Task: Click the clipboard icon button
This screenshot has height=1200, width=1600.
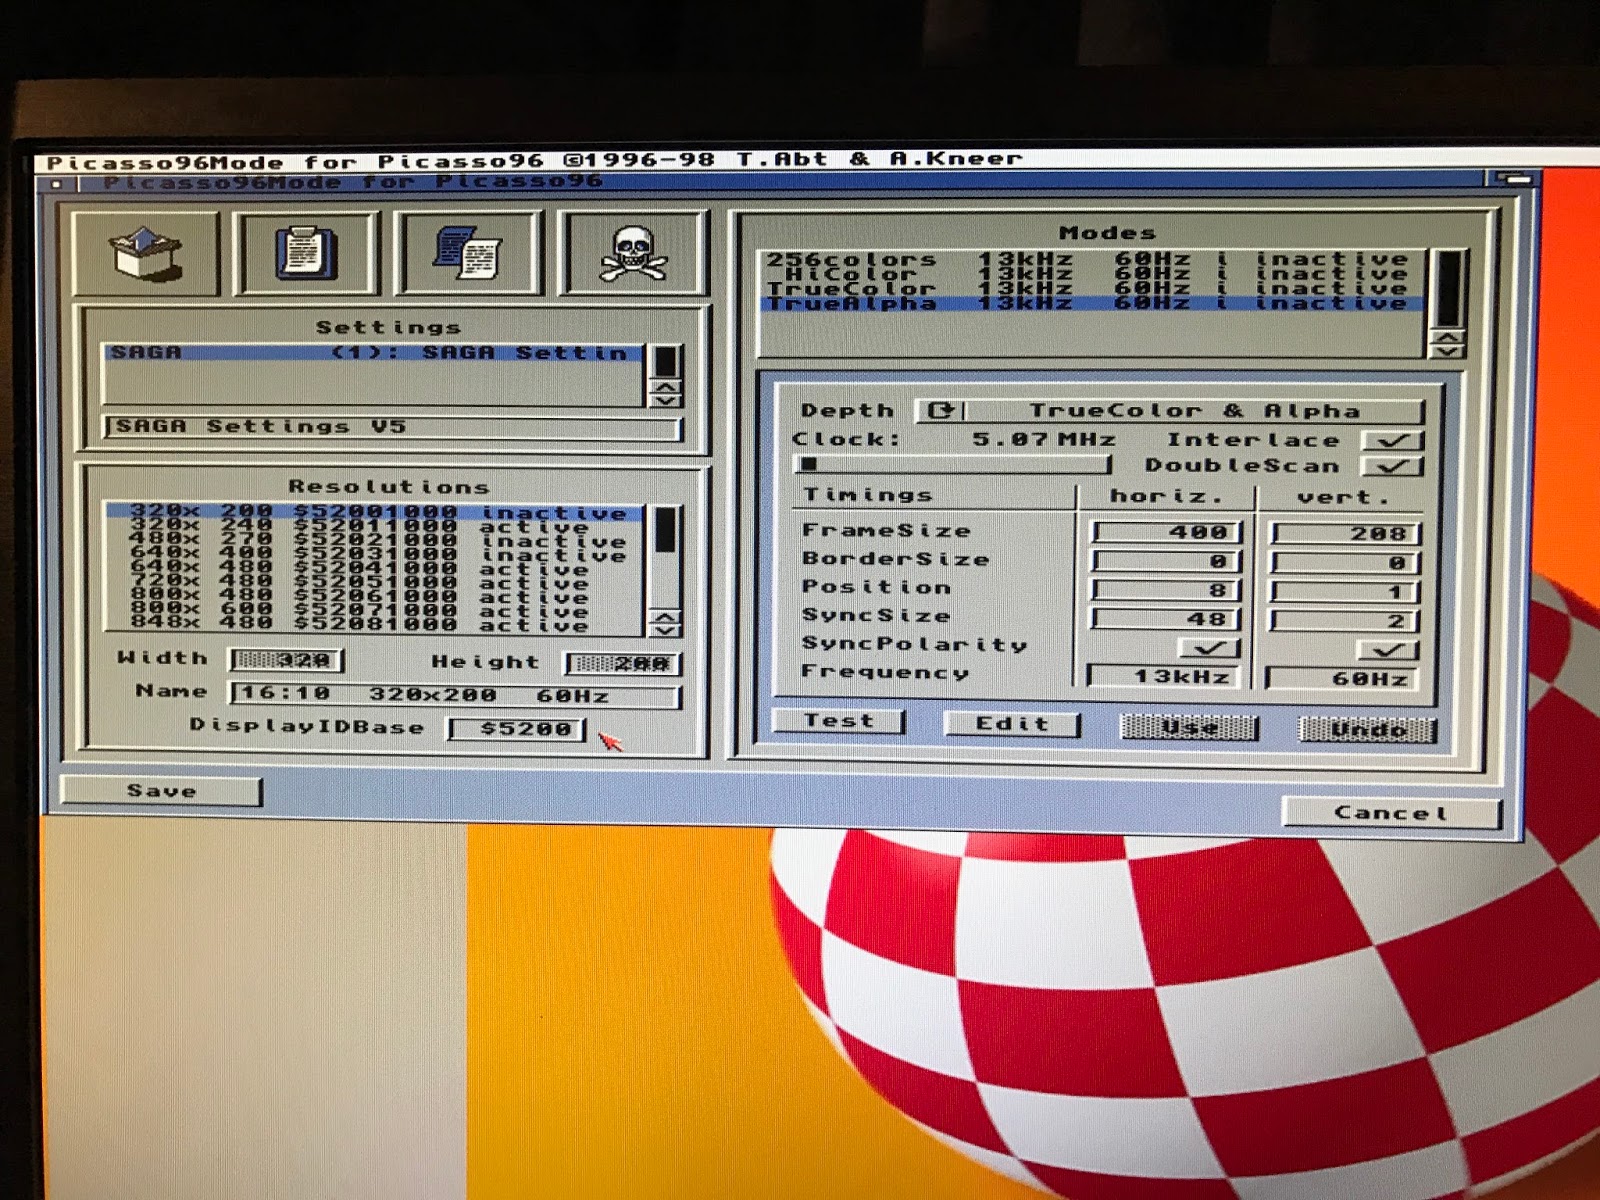Action: [306, 253]
